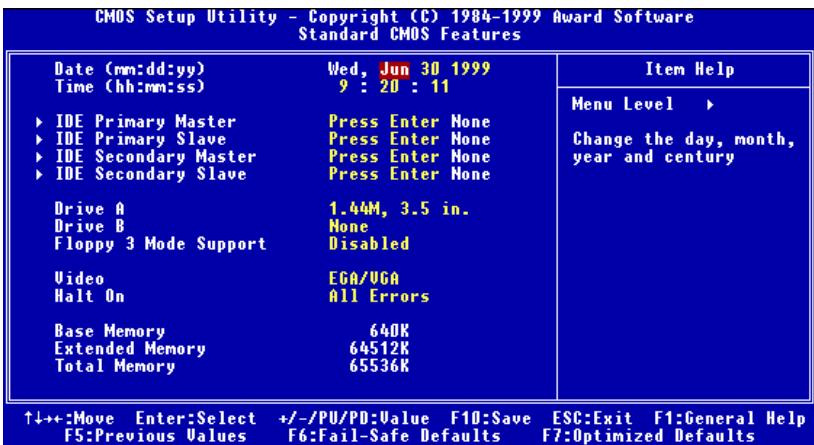Select the hour value 9 in Time

343,87
